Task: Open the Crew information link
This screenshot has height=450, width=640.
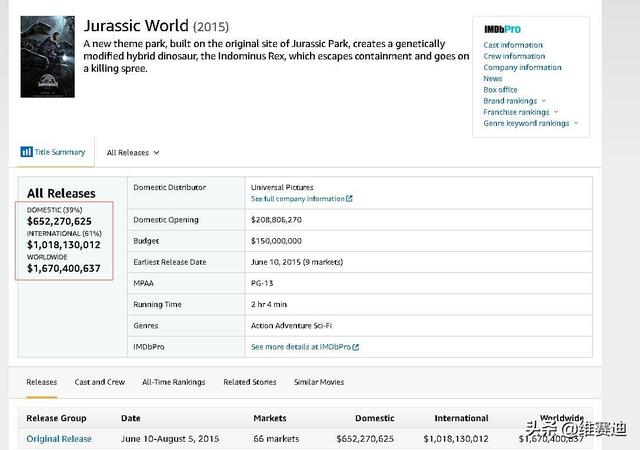Action: tap(514, 56)
